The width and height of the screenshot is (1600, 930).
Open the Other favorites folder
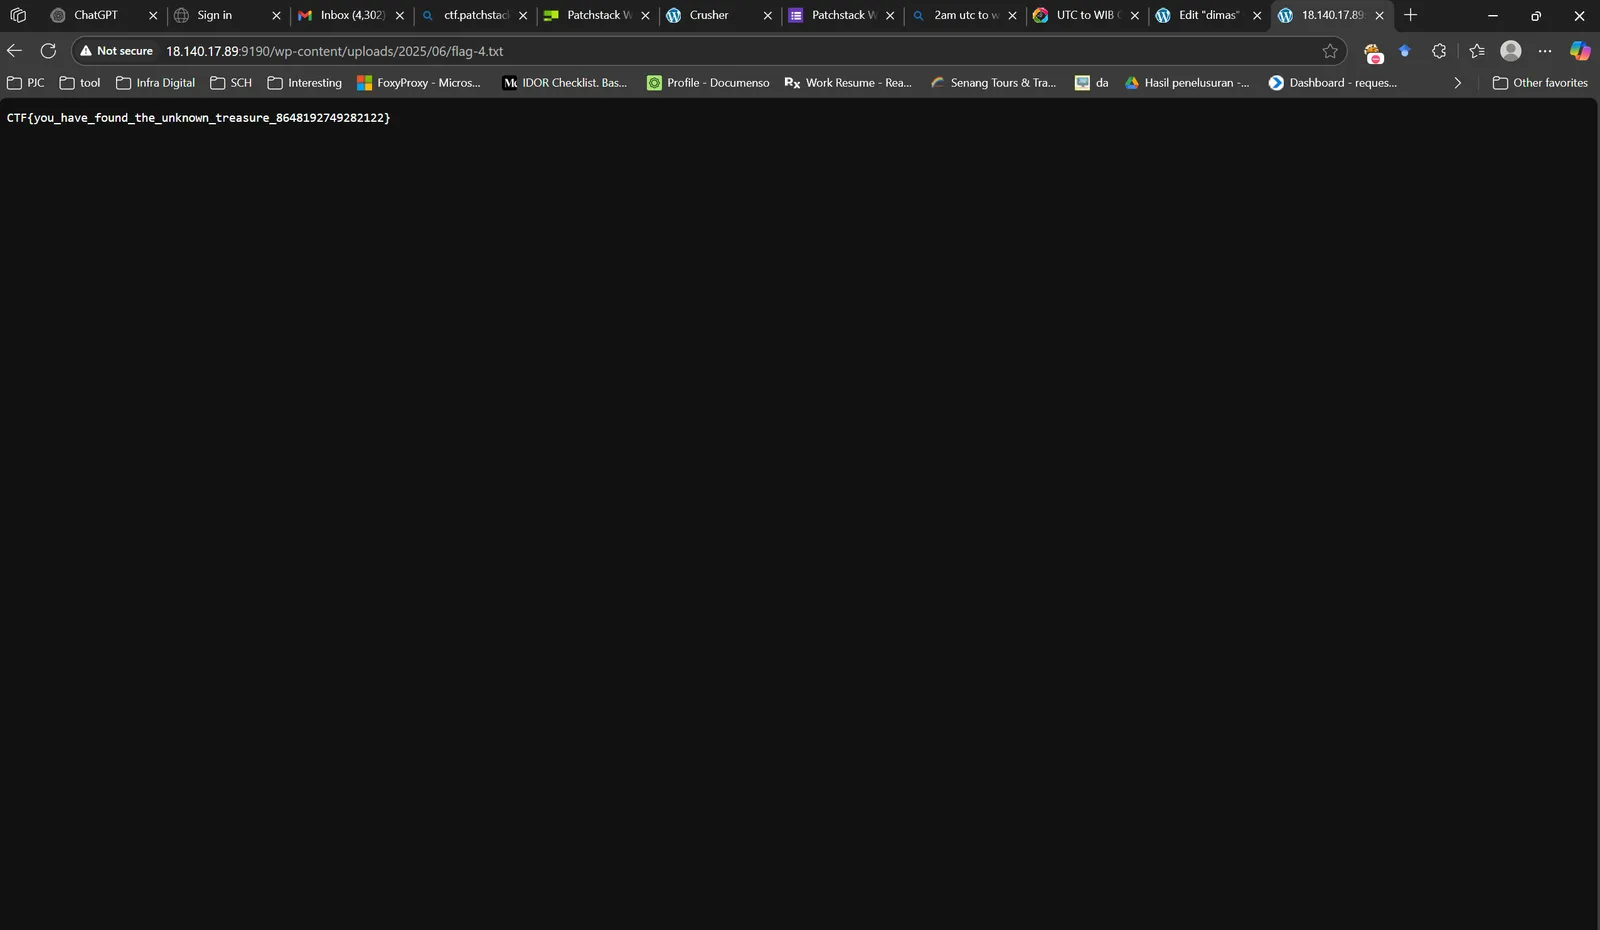click(x=1540, y=83)
